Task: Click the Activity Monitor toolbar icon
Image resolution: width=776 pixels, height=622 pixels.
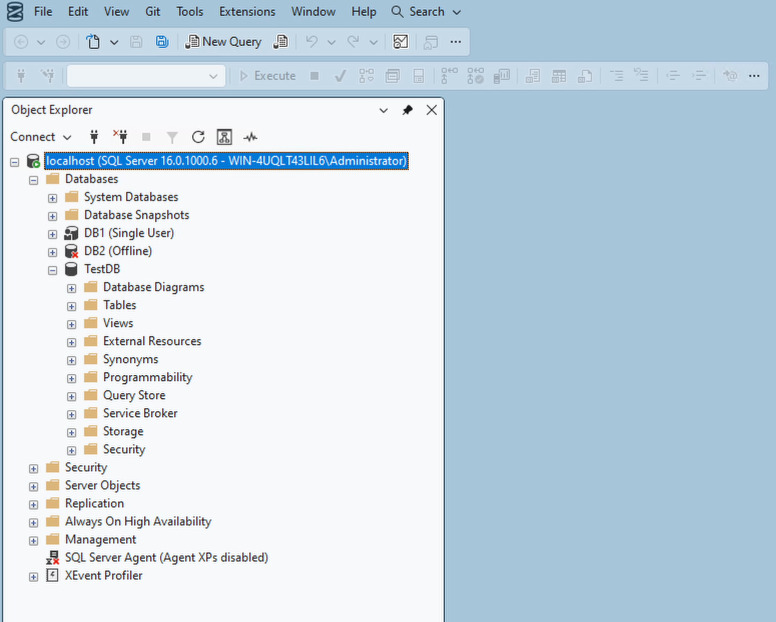Action: tap(400, 42)
